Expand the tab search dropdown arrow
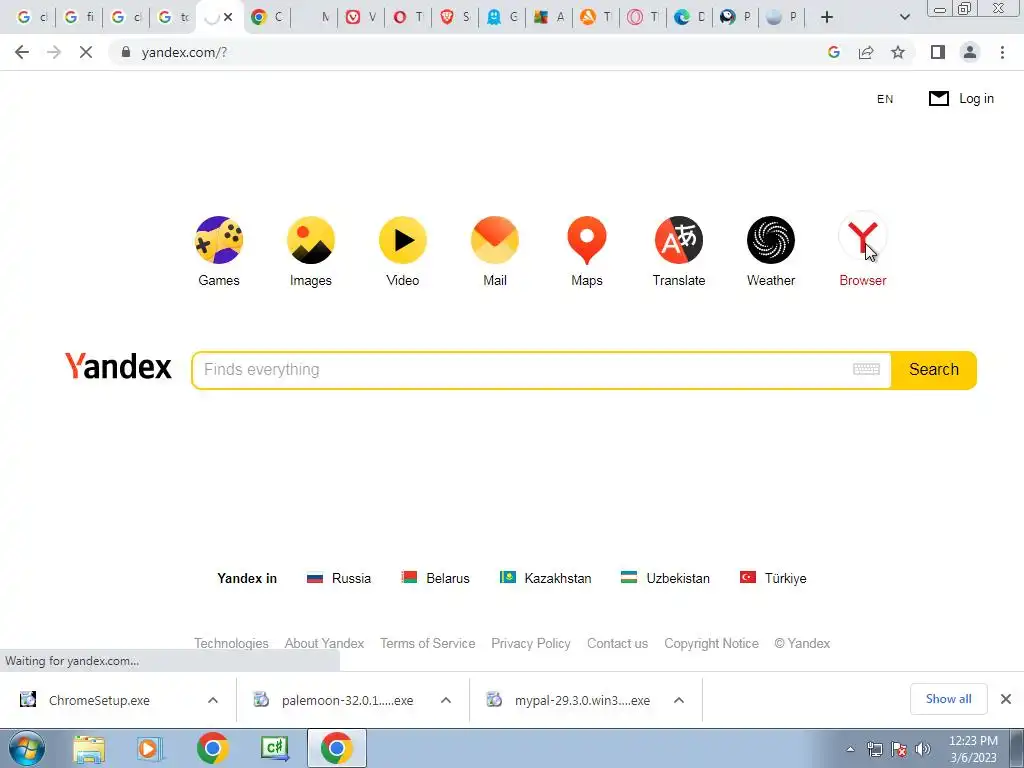1024x768 pixels. (x=905, y=17)
